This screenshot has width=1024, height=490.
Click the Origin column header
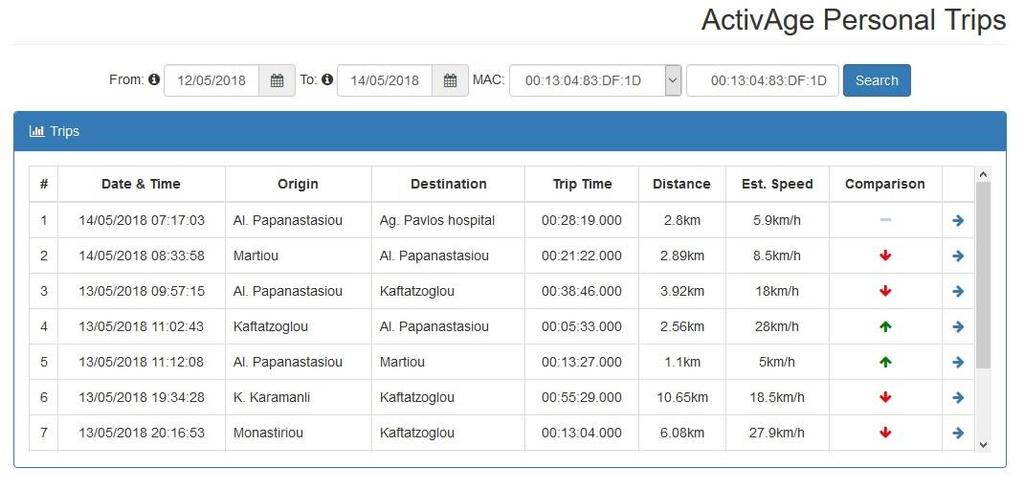click(298, 184)
